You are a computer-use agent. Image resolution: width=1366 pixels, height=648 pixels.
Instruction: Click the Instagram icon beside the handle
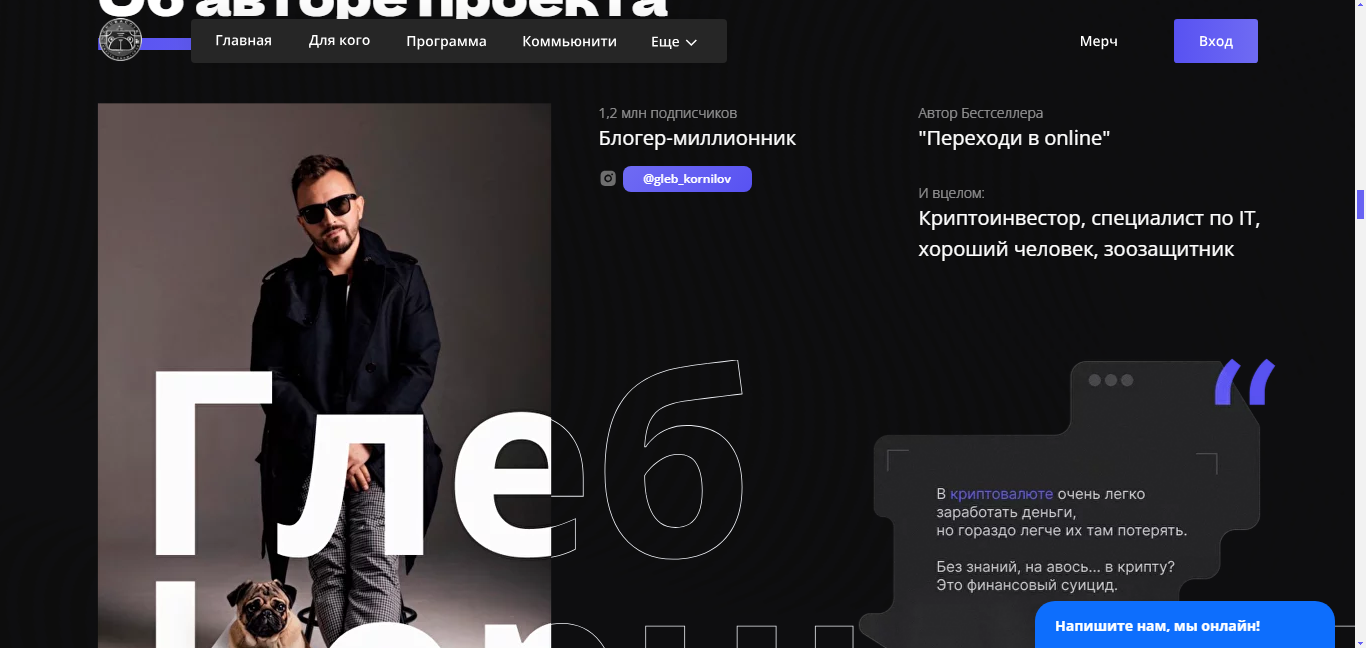tap(608, 179)
